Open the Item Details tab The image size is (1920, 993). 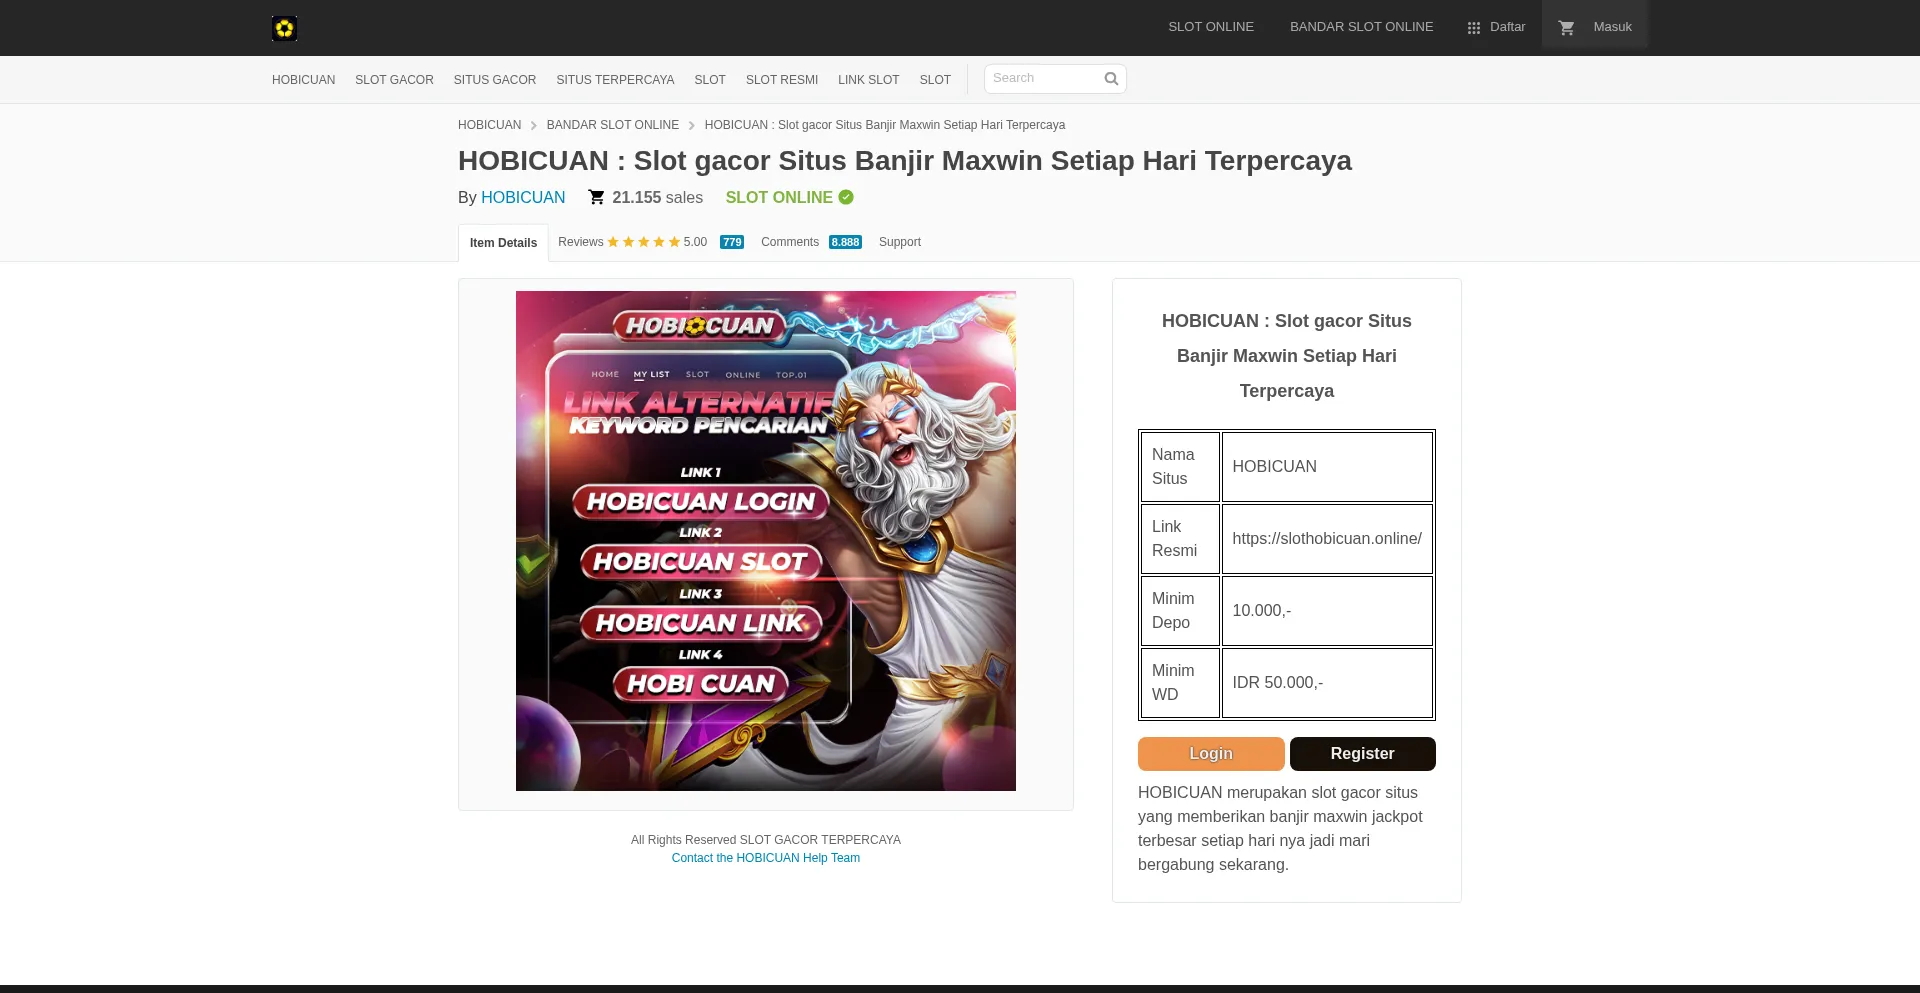[x=503, y=243]
